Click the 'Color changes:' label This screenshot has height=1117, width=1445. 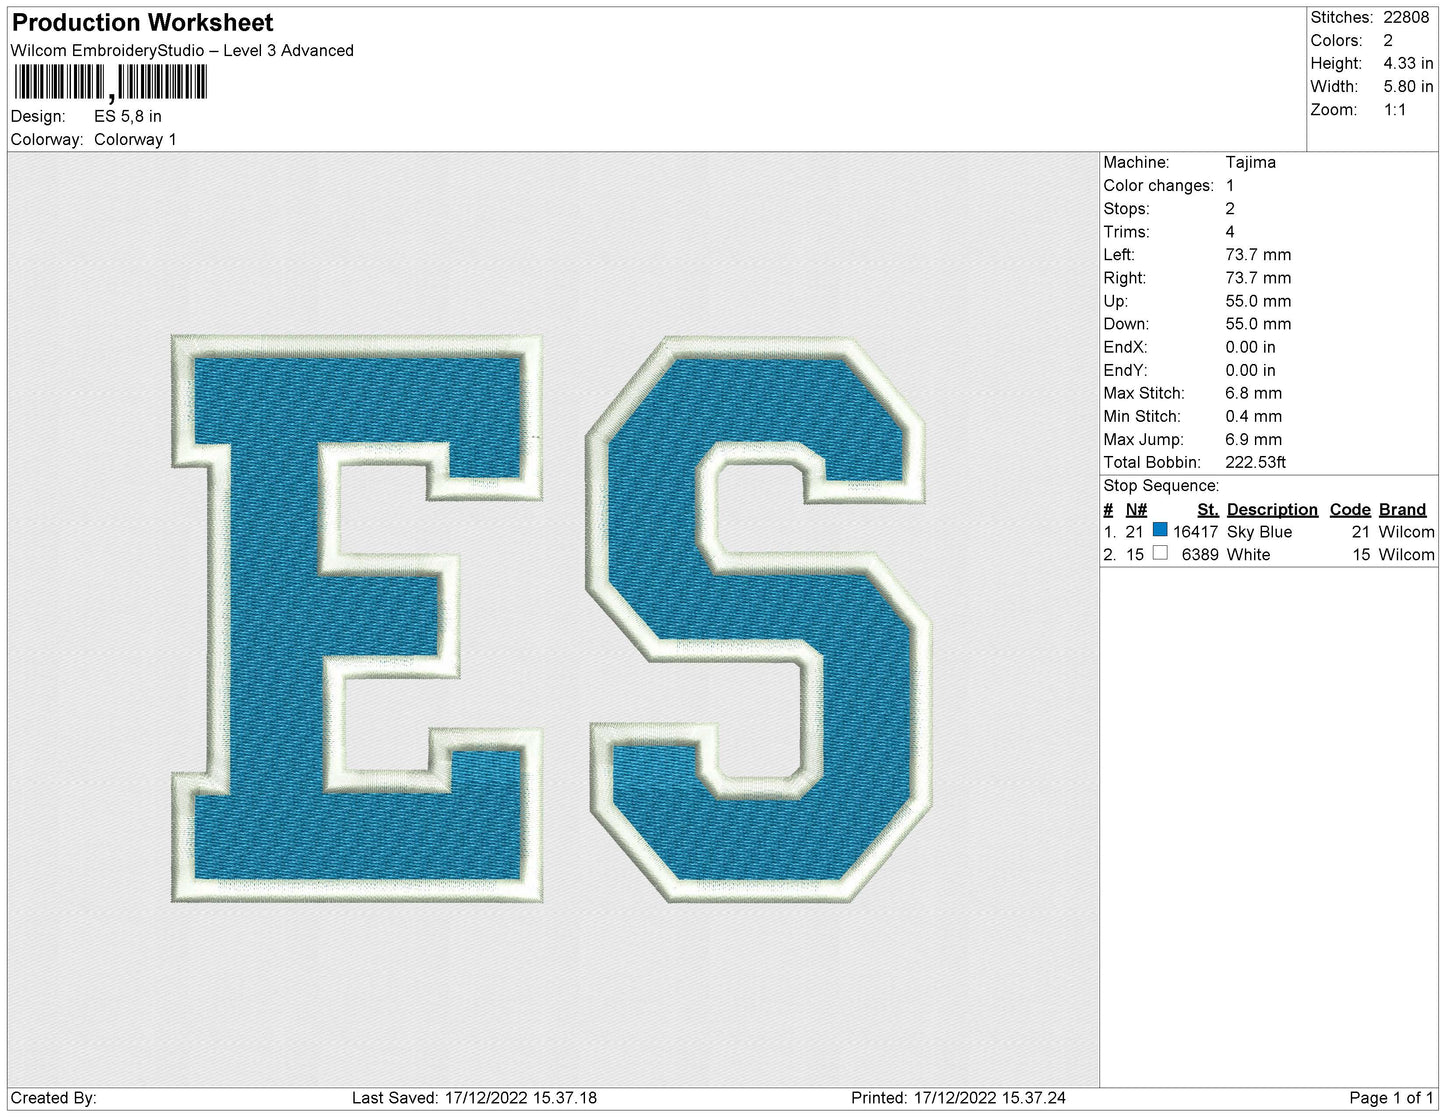[1158, 186]
